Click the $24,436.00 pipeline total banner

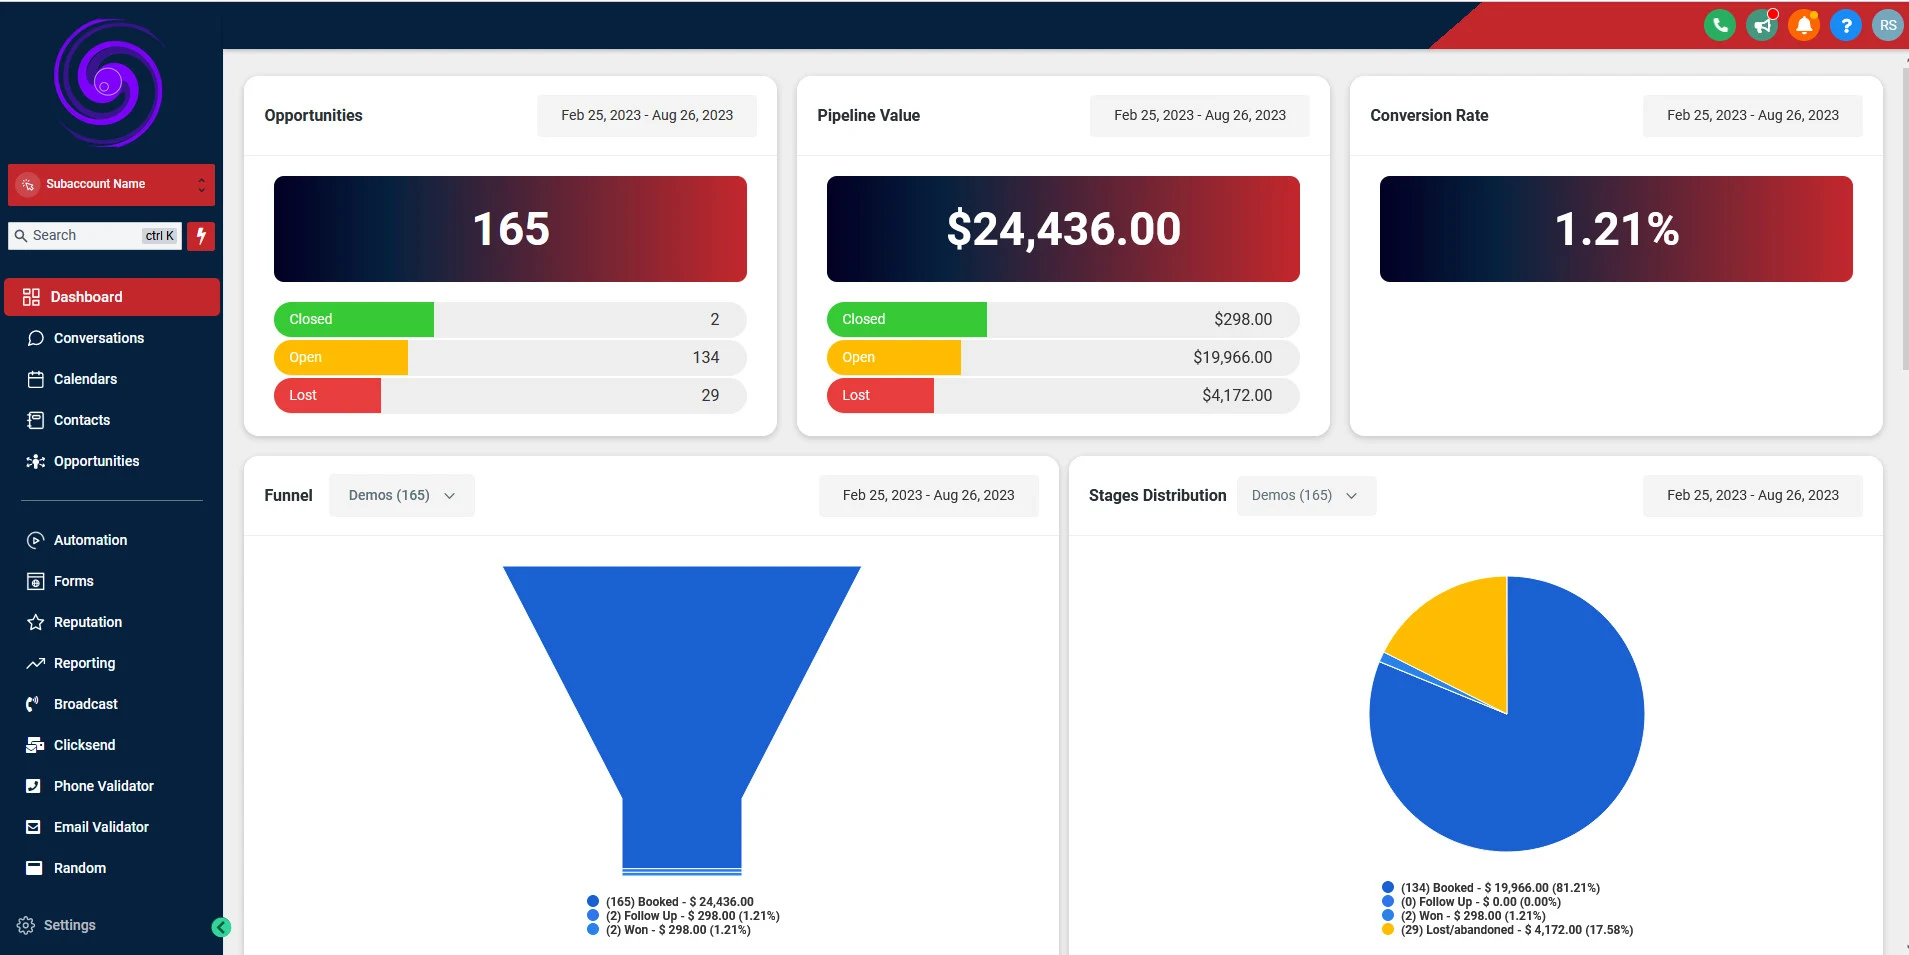[1063, 229]
